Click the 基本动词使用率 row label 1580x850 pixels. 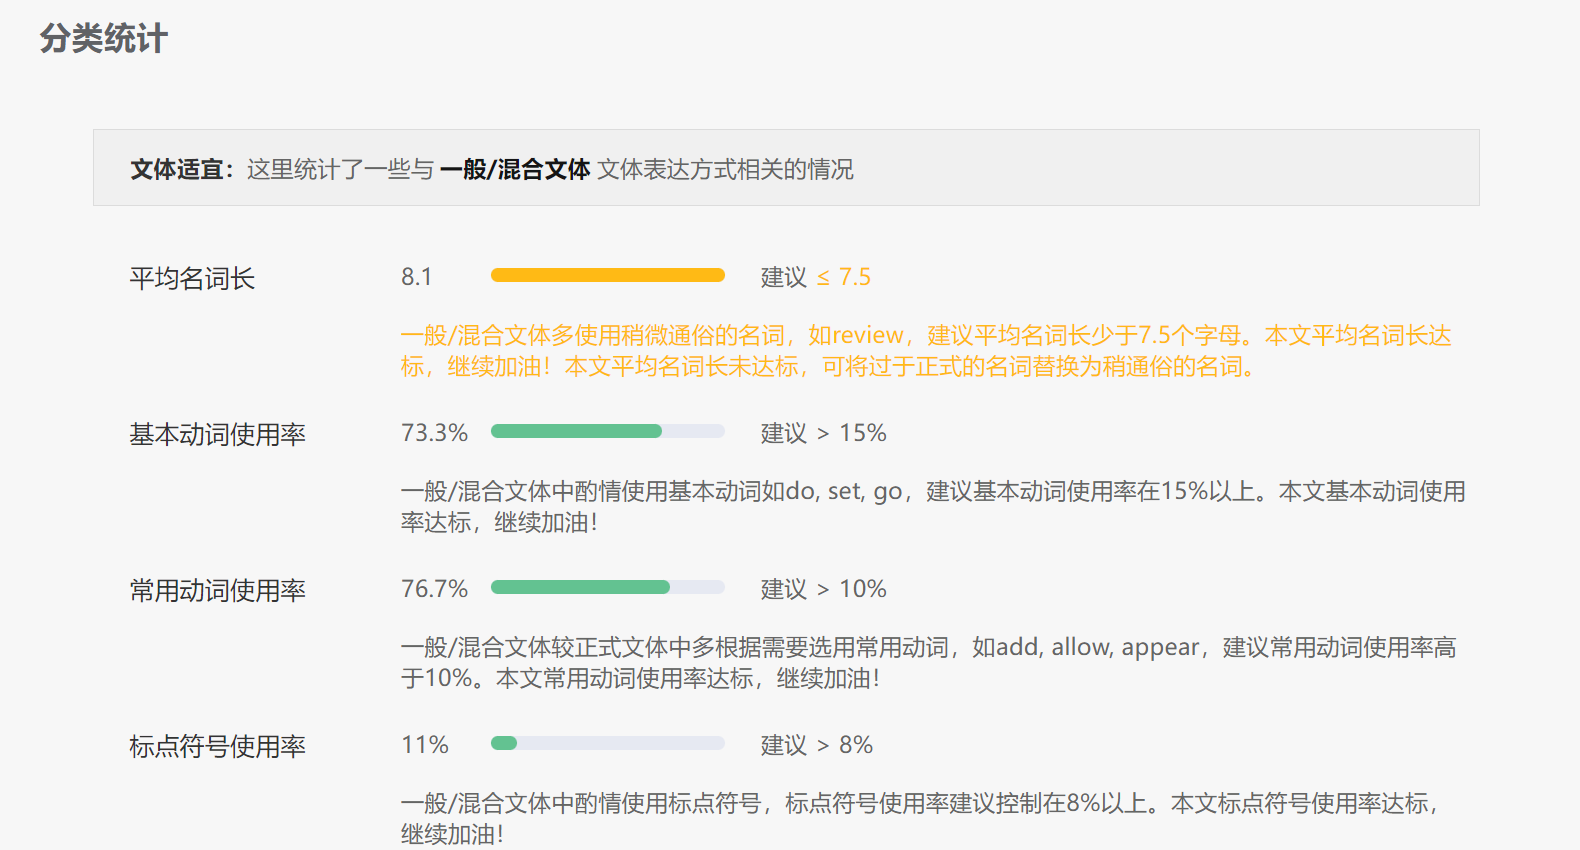pyautogui.click(x=217, y=434)
